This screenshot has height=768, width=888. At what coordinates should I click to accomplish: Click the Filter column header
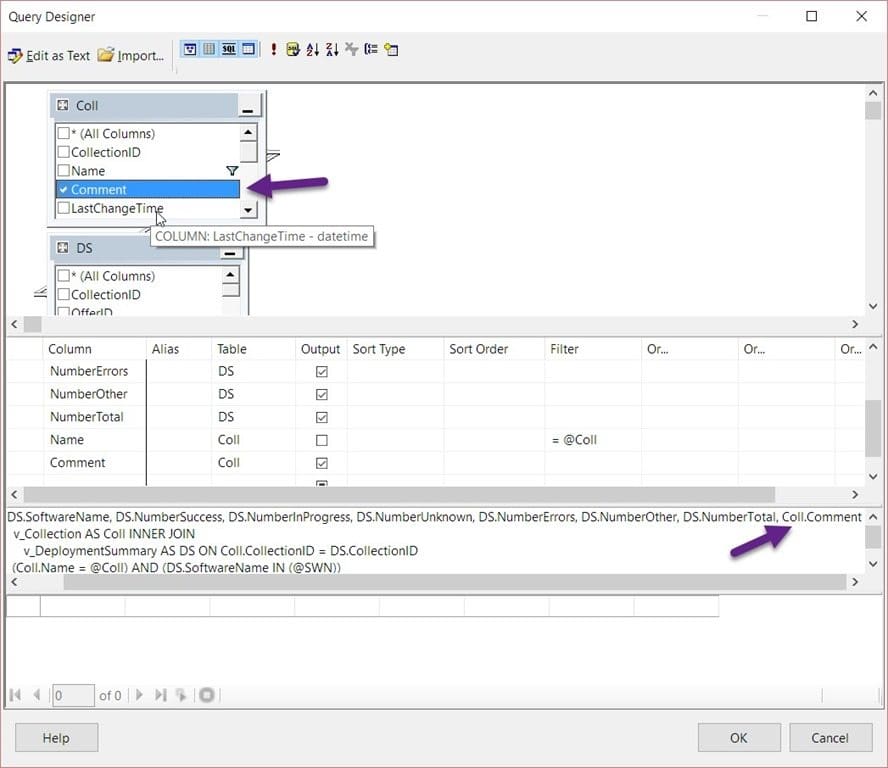pos(593,349)
